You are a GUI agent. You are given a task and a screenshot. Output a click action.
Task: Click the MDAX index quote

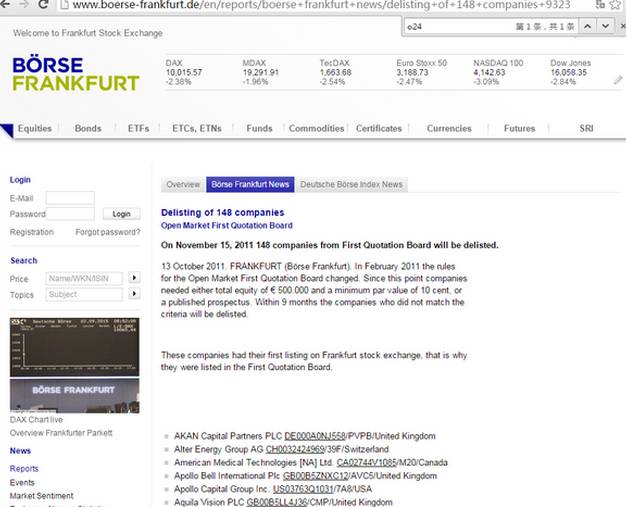(x=261, y=72)
